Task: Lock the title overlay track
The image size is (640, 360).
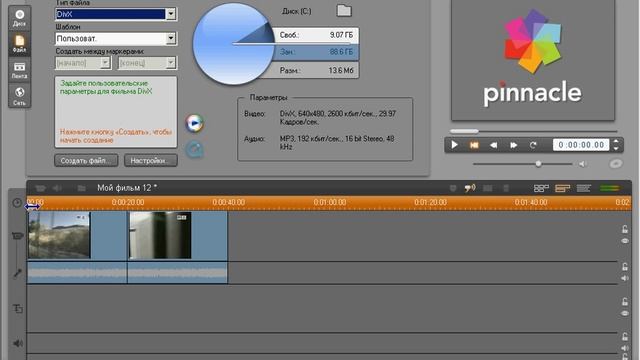Action: pos(625,302)
